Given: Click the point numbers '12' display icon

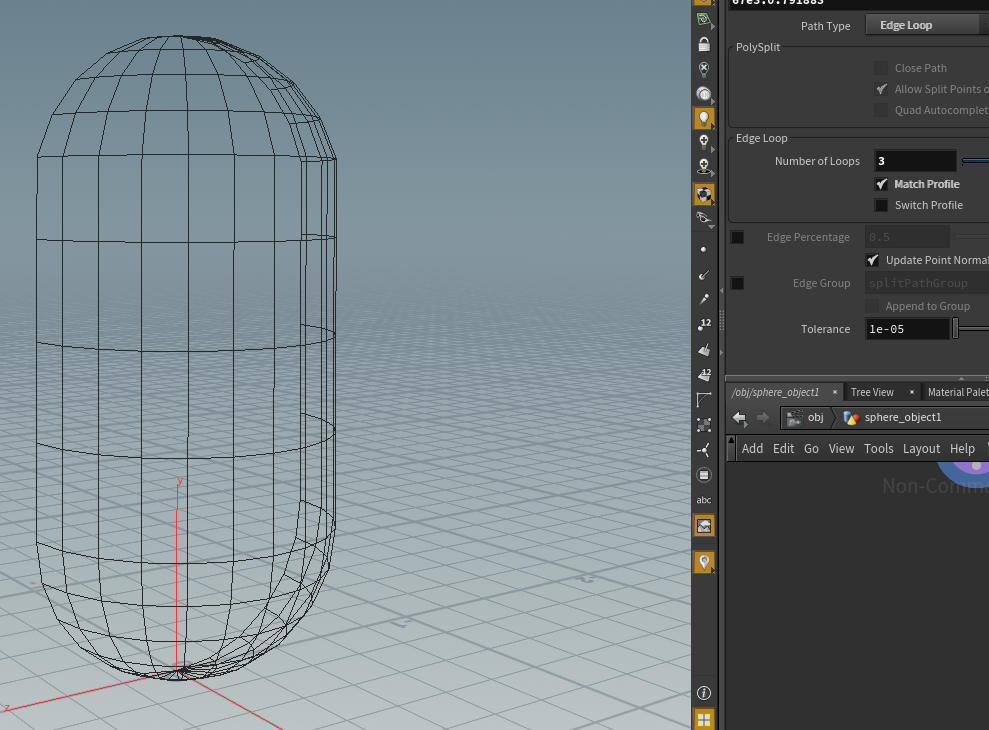Looking at the screenshot, I should click(x=704, y=325).
